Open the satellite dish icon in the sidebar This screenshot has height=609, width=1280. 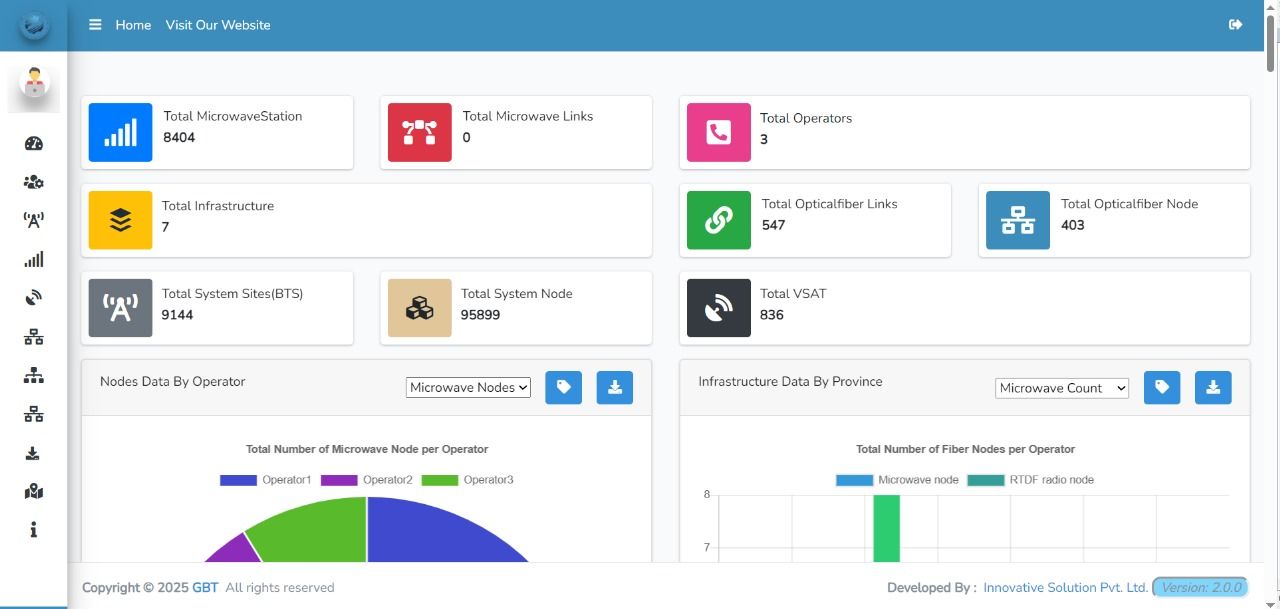point(34,298)
